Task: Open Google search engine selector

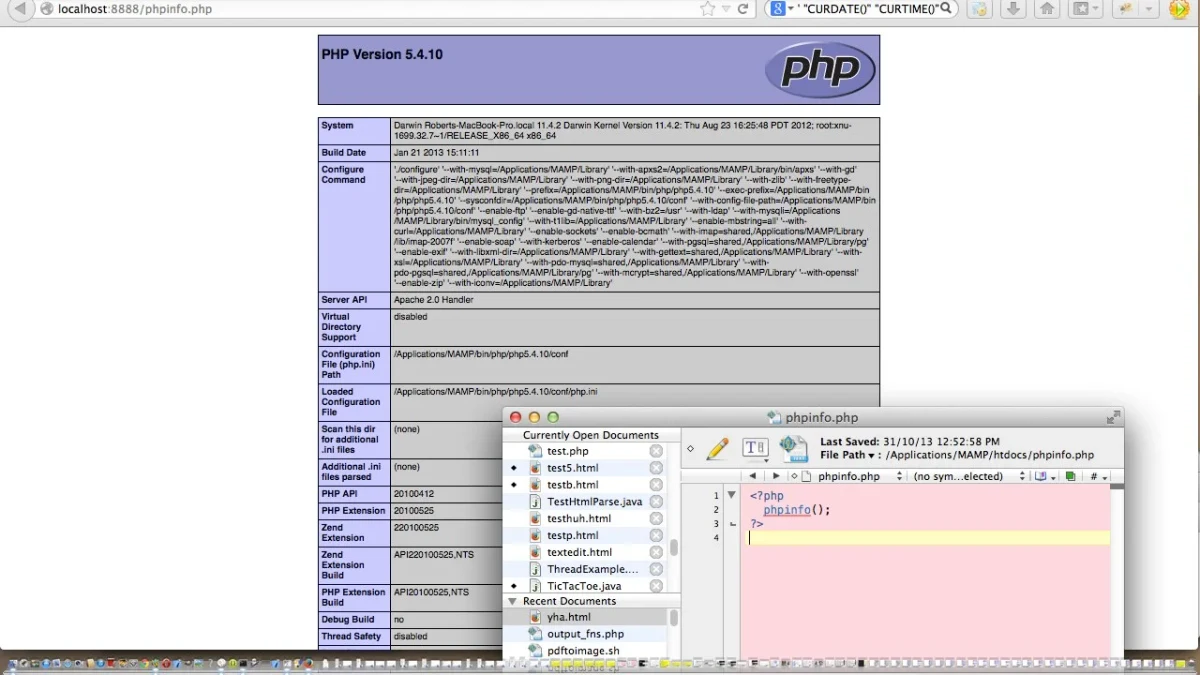Action: coord(780,9)
